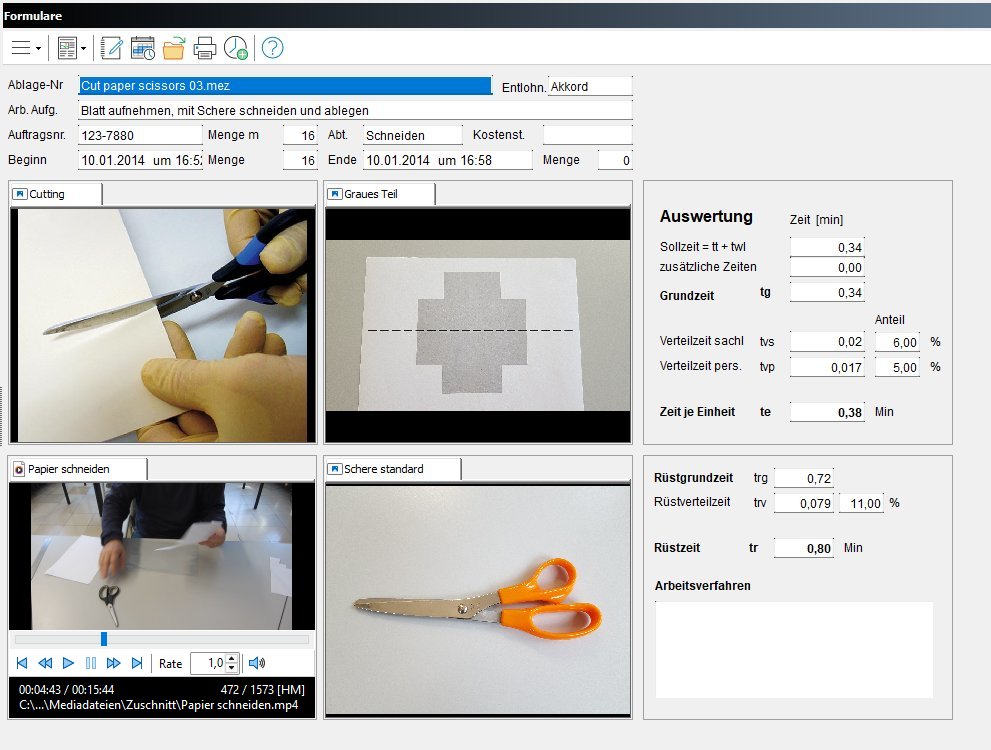Click the video seek slider handle
Viewport: 991px width, 750px height.
click(x=103, y=639)
